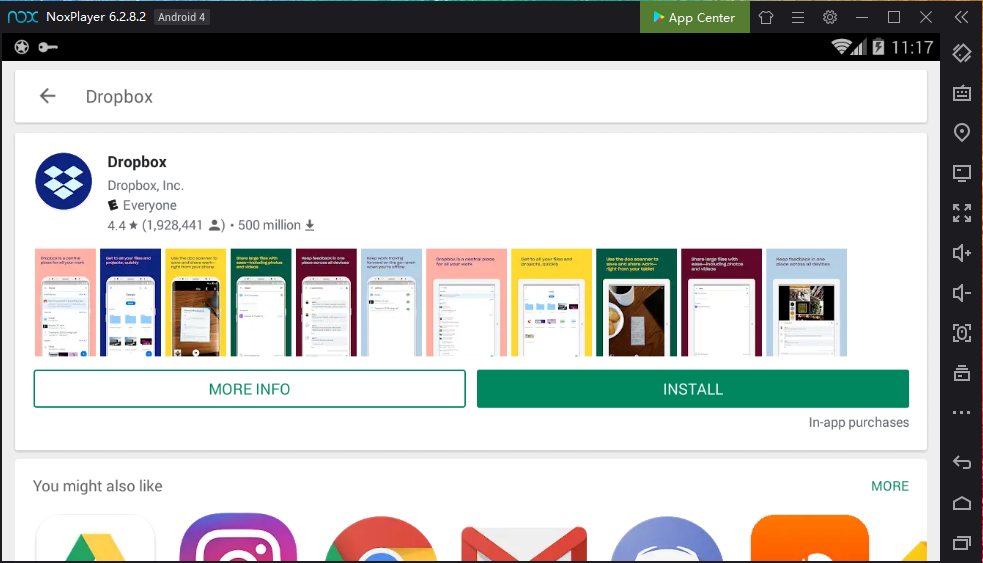Viewport: 983px width, 563px height.
Task: Open the Google Drive suggested app
Action: coord(95,538)
